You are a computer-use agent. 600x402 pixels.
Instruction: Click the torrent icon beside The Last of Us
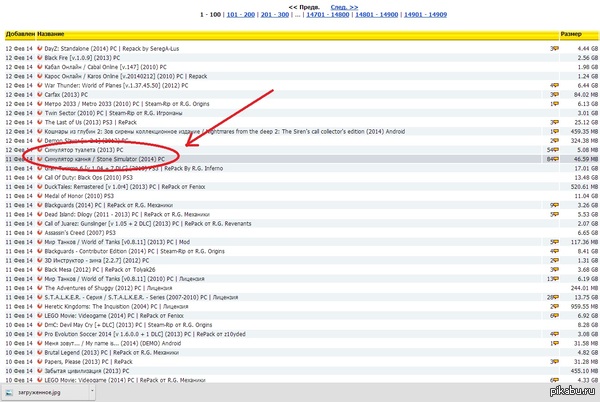coord(39,122)
